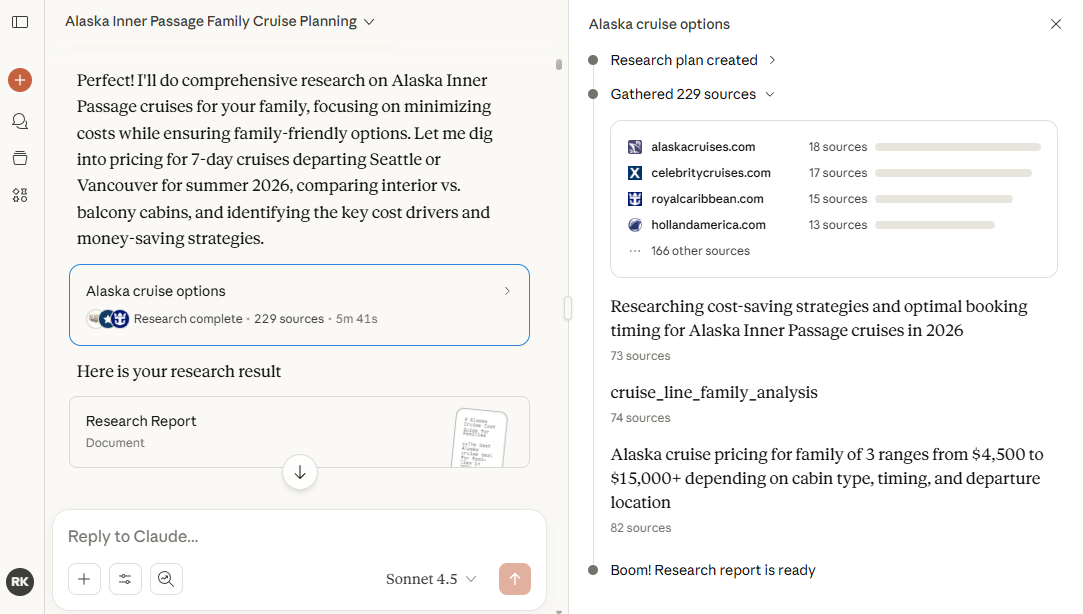The width and height of the screenshot is (1083, 614).
Task: Click into the Reply to Claude field
Action: pyautogui.click(x=299, y=537)
